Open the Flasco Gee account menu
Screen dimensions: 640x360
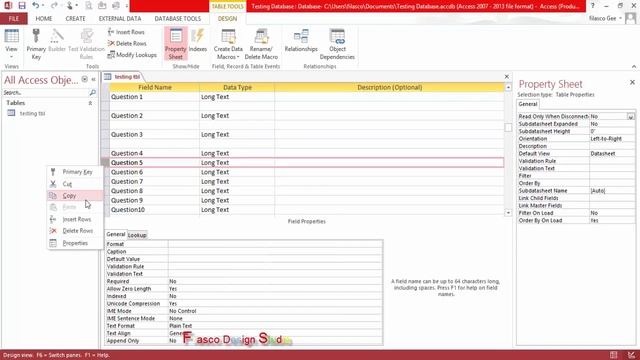click(606, 18)
